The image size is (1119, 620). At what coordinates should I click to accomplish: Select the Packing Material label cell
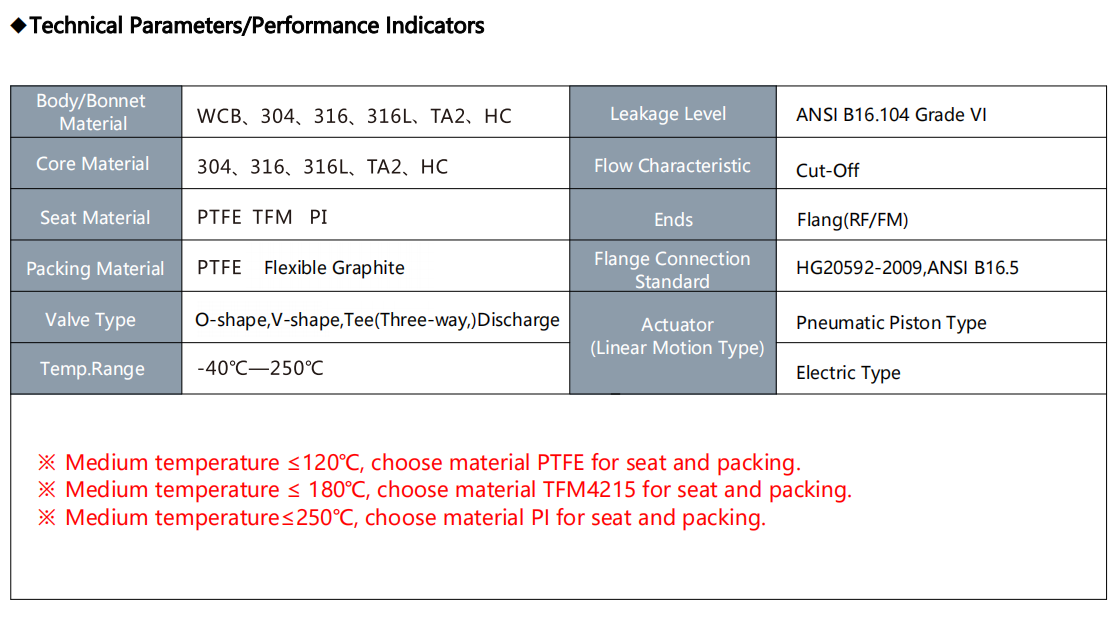[x=95, y=268]
